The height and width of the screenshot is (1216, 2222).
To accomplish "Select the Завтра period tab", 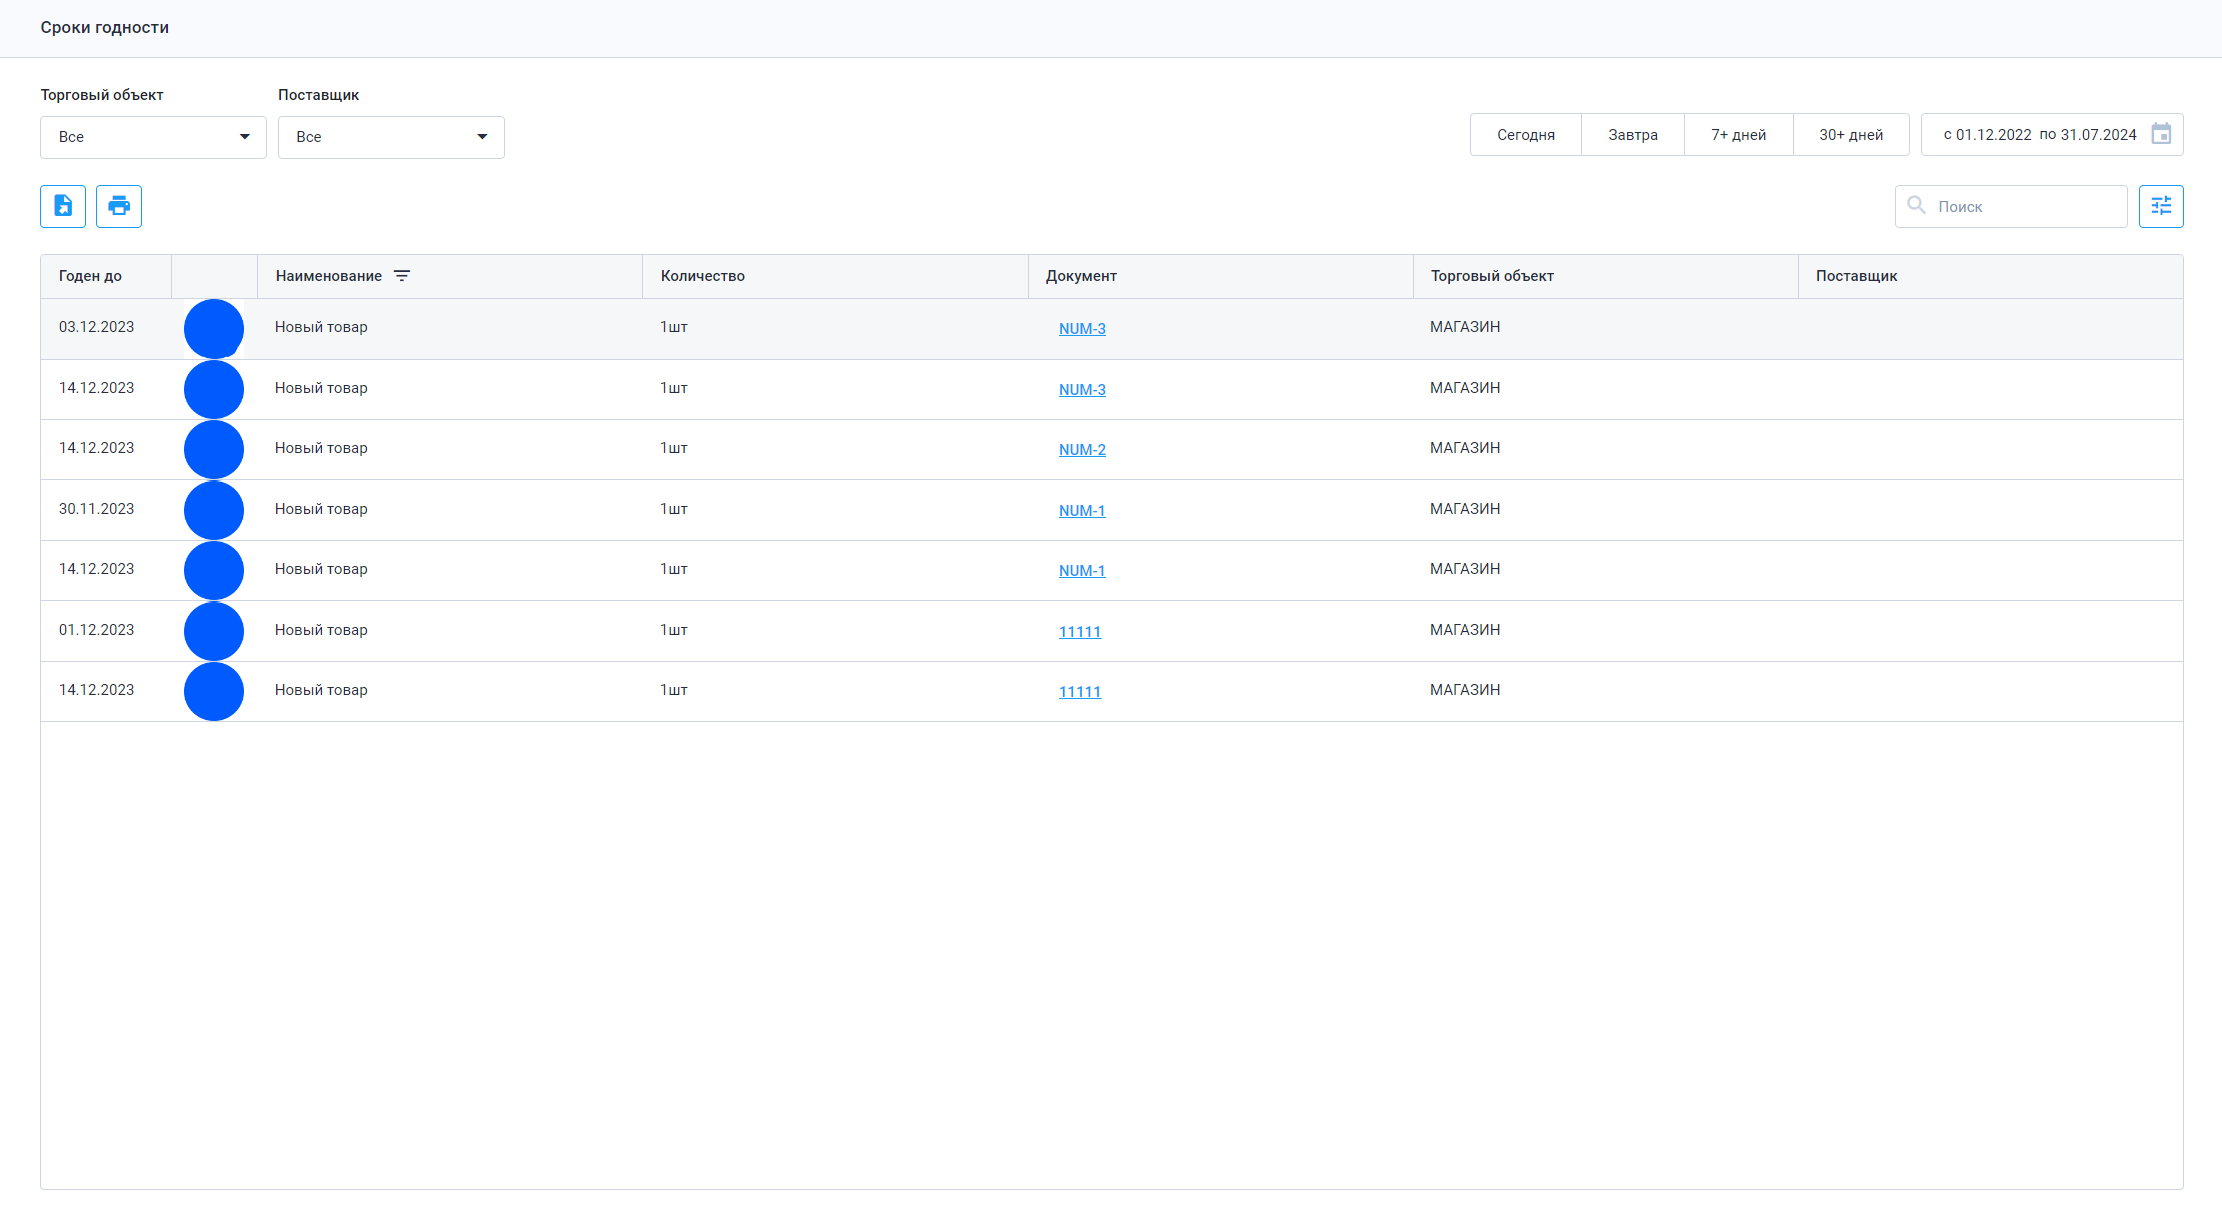I will tap(1632, 134).
